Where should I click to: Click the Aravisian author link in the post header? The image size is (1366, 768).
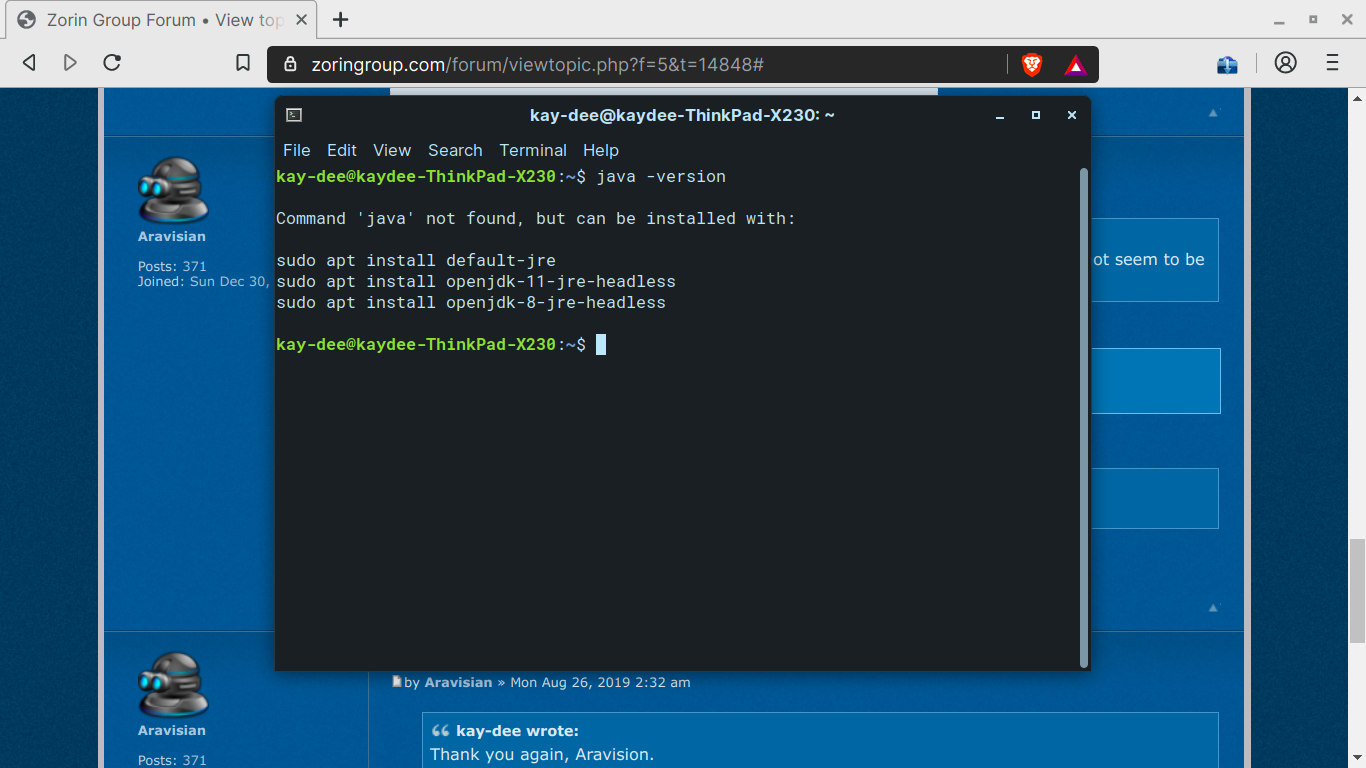pyautogui.click(x=458, y=682)
